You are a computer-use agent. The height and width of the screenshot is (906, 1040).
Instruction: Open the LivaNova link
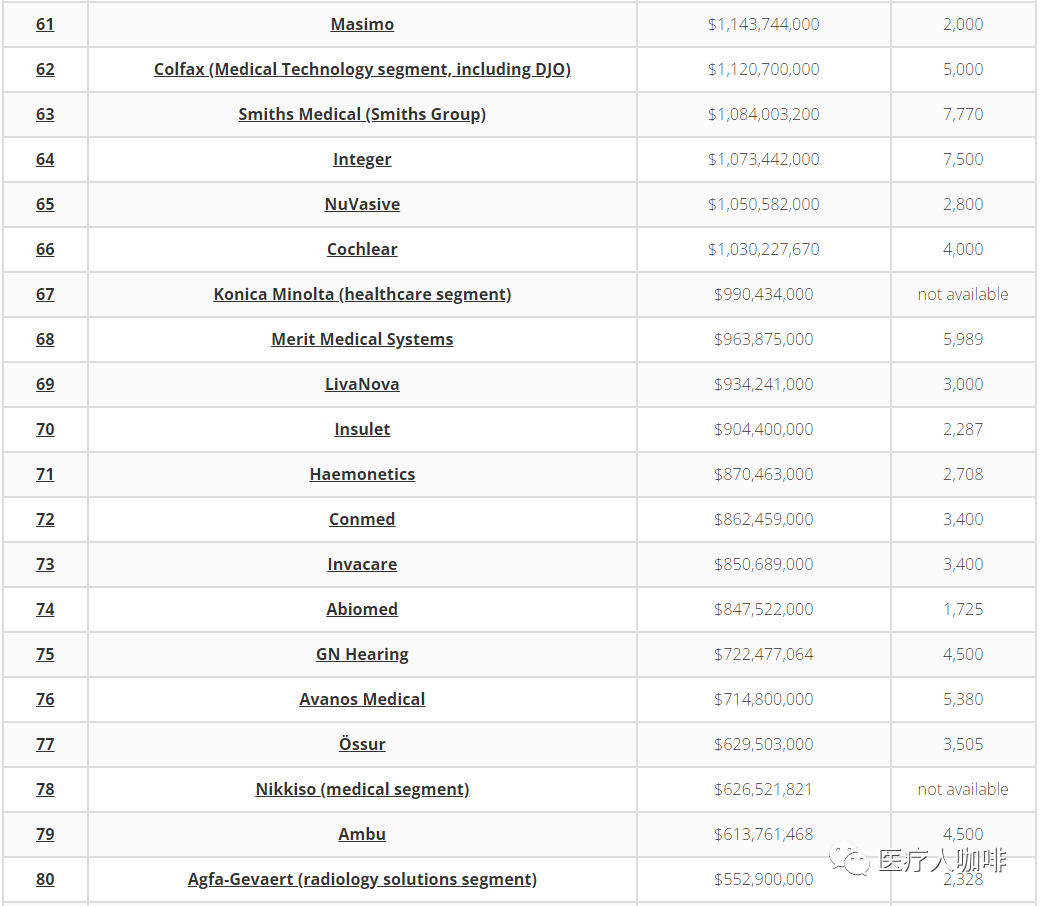362,384
